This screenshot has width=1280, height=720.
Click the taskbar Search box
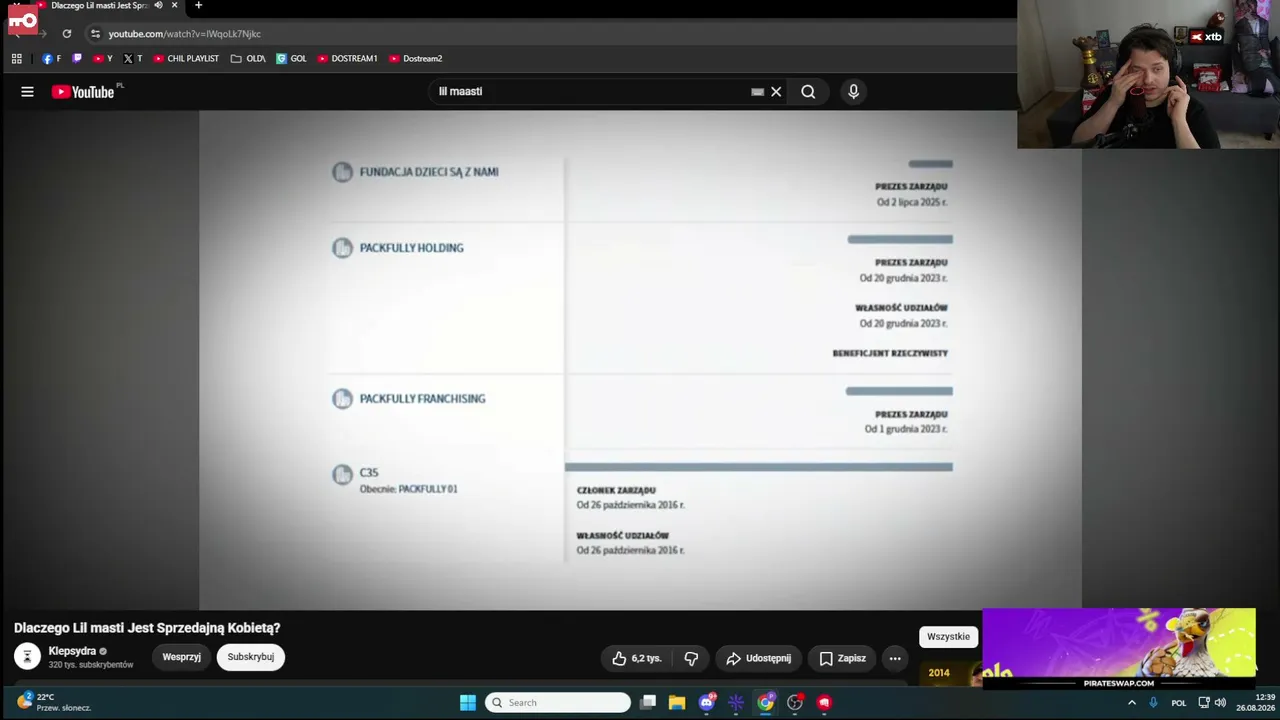[x=558, y=703]
